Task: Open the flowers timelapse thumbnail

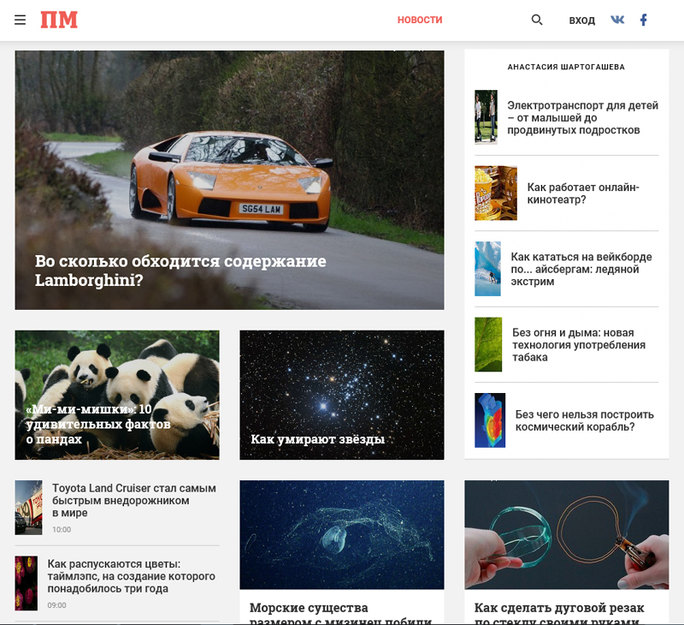Action: (x=26, y=583)
